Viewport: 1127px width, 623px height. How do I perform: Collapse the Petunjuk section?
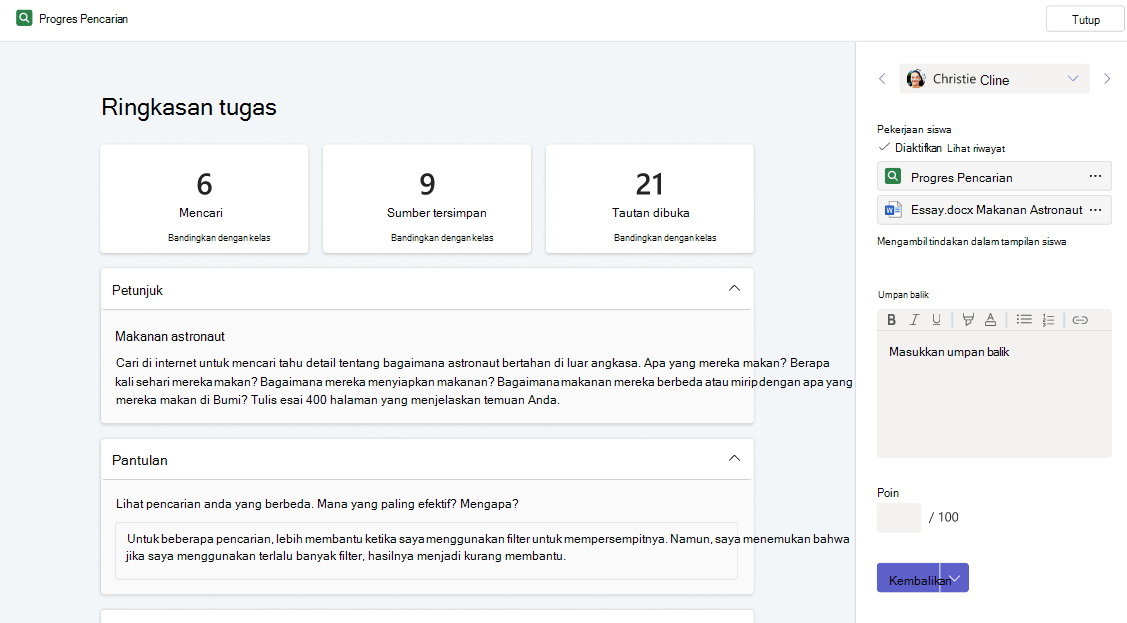[734, 289]
